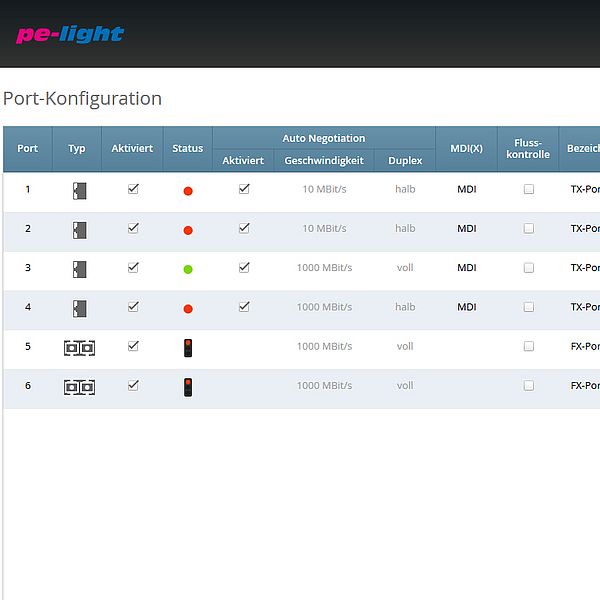Viewport: 600px width, 600px height.
Task: Click the Status column header
Action: [x=187, y=149]
